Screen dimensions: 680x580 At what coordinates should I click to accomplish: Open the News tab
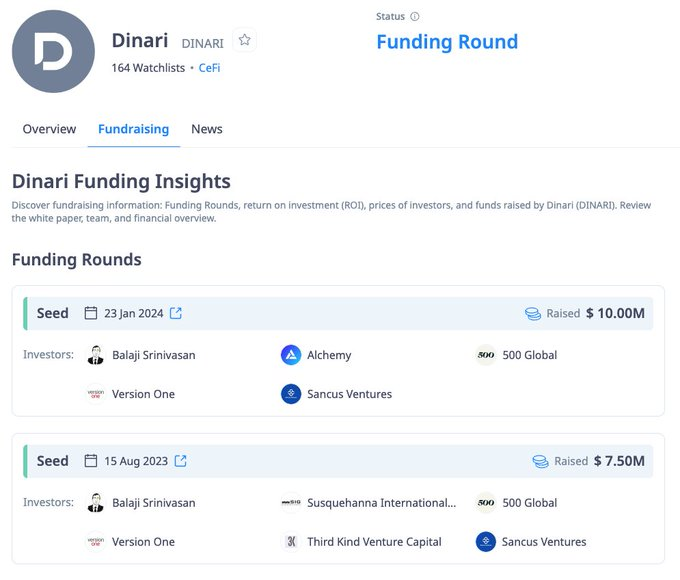(207, 129)
